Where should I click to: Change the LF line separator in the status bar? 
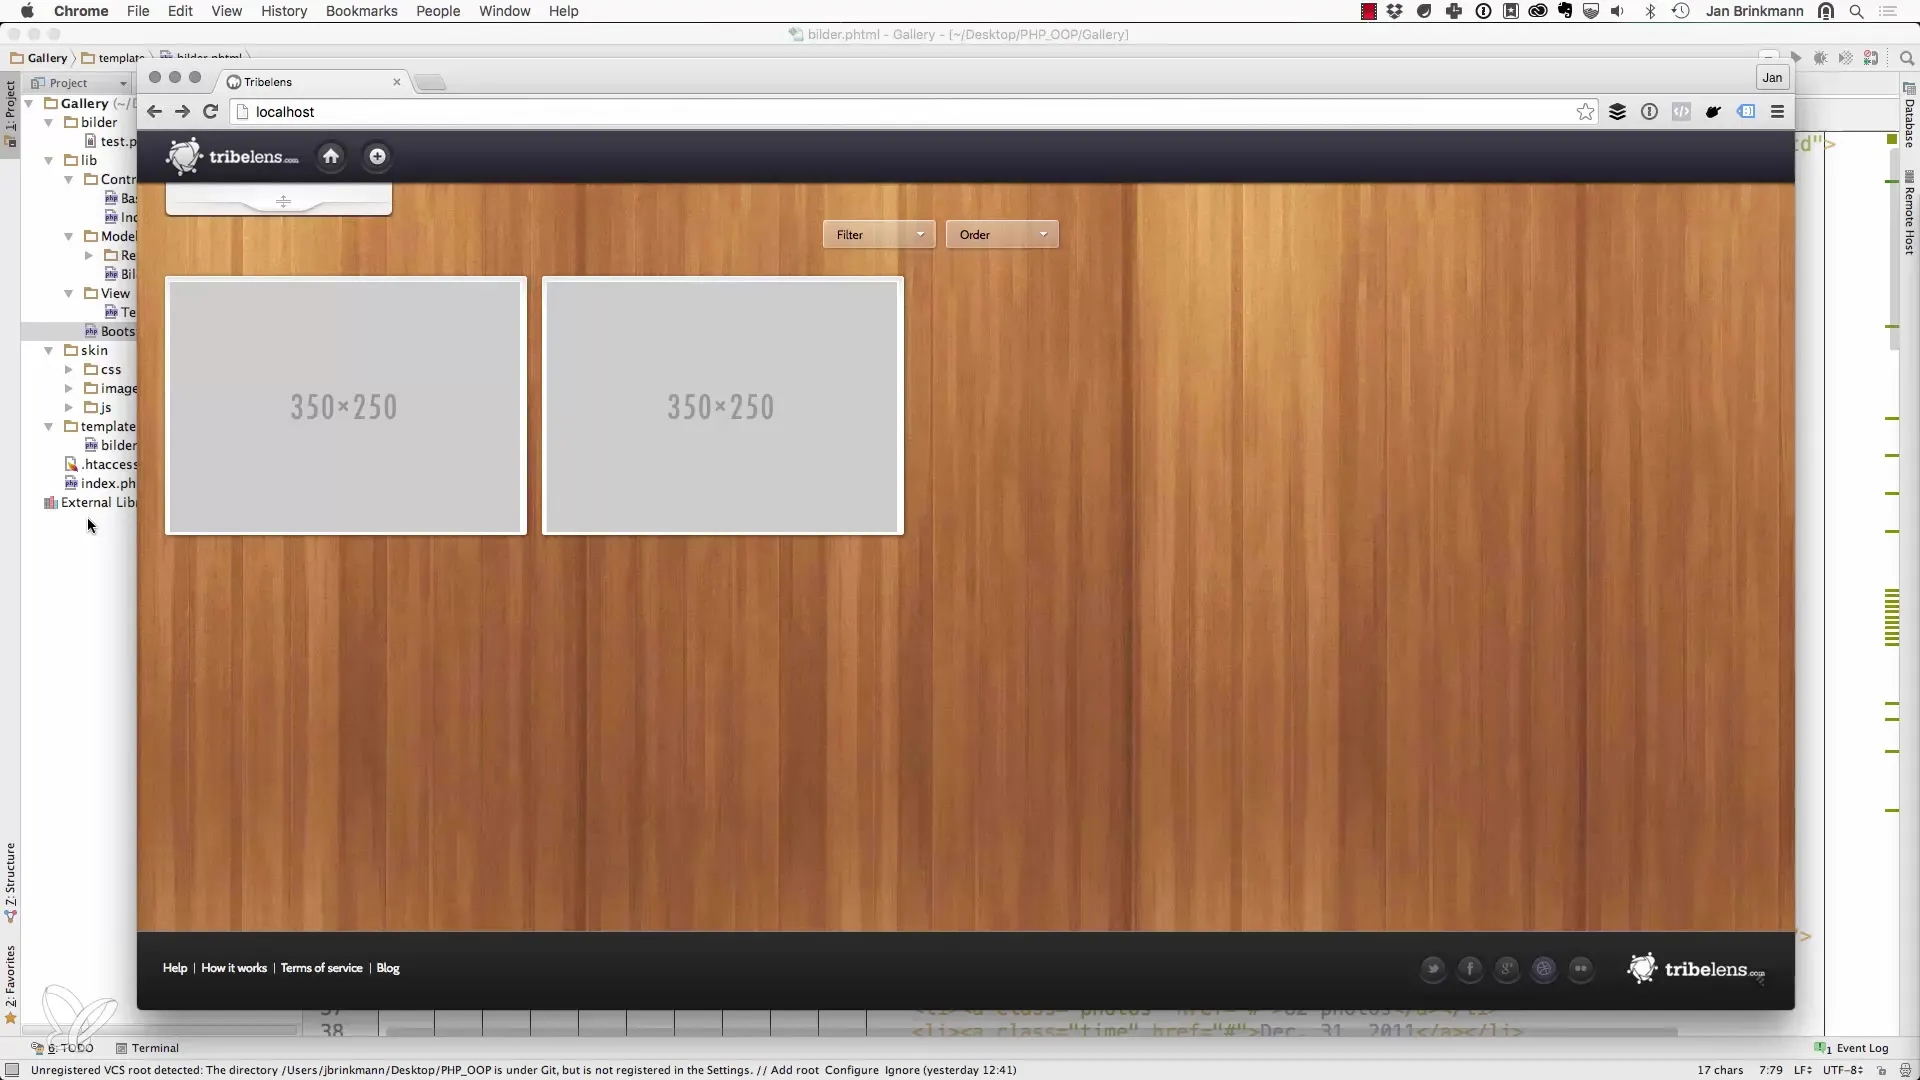pos(1802,1070)
